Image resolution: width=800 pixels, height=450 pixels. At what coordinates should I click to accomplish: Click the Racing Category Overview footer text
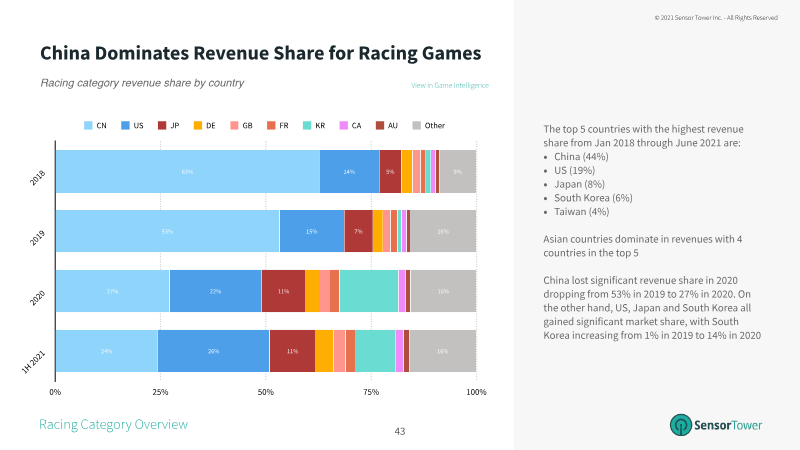click(x=113, y=424)
